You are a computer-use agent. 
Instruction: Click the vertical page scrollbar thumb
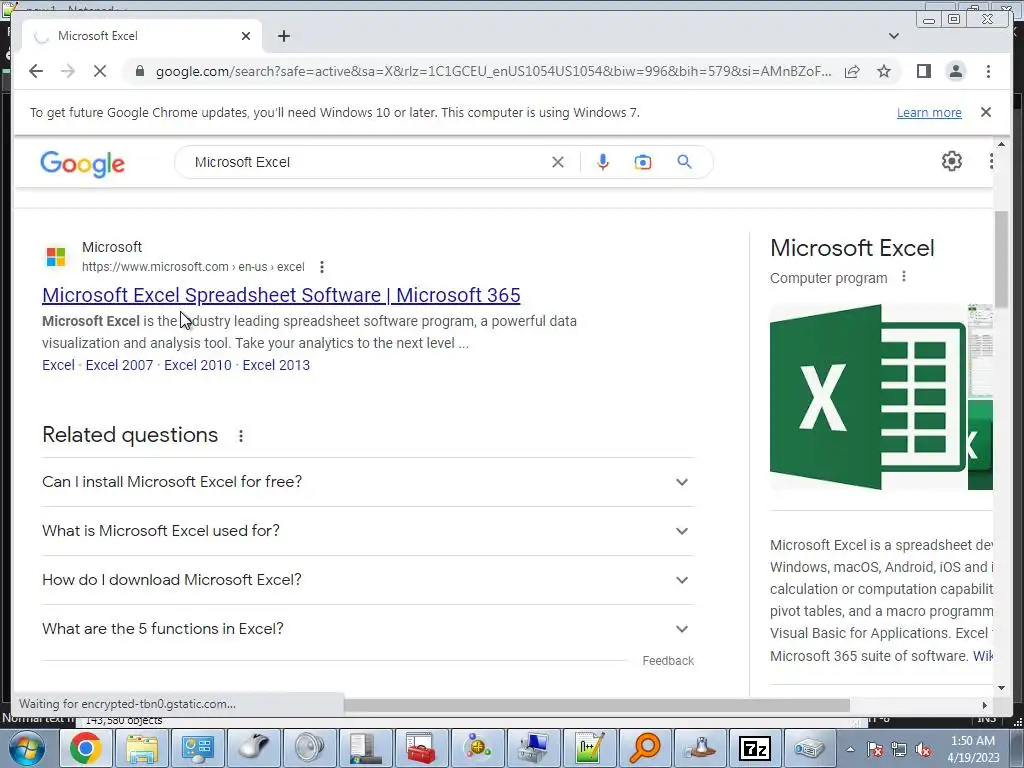pos(1000,259)
